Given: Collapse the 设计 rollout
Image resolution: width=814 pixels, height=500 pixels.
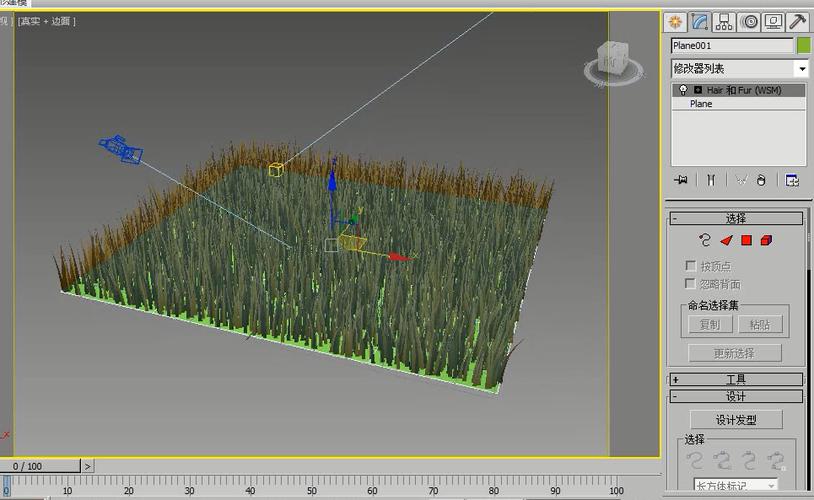Looking at the screenshot, I should 736,397.
